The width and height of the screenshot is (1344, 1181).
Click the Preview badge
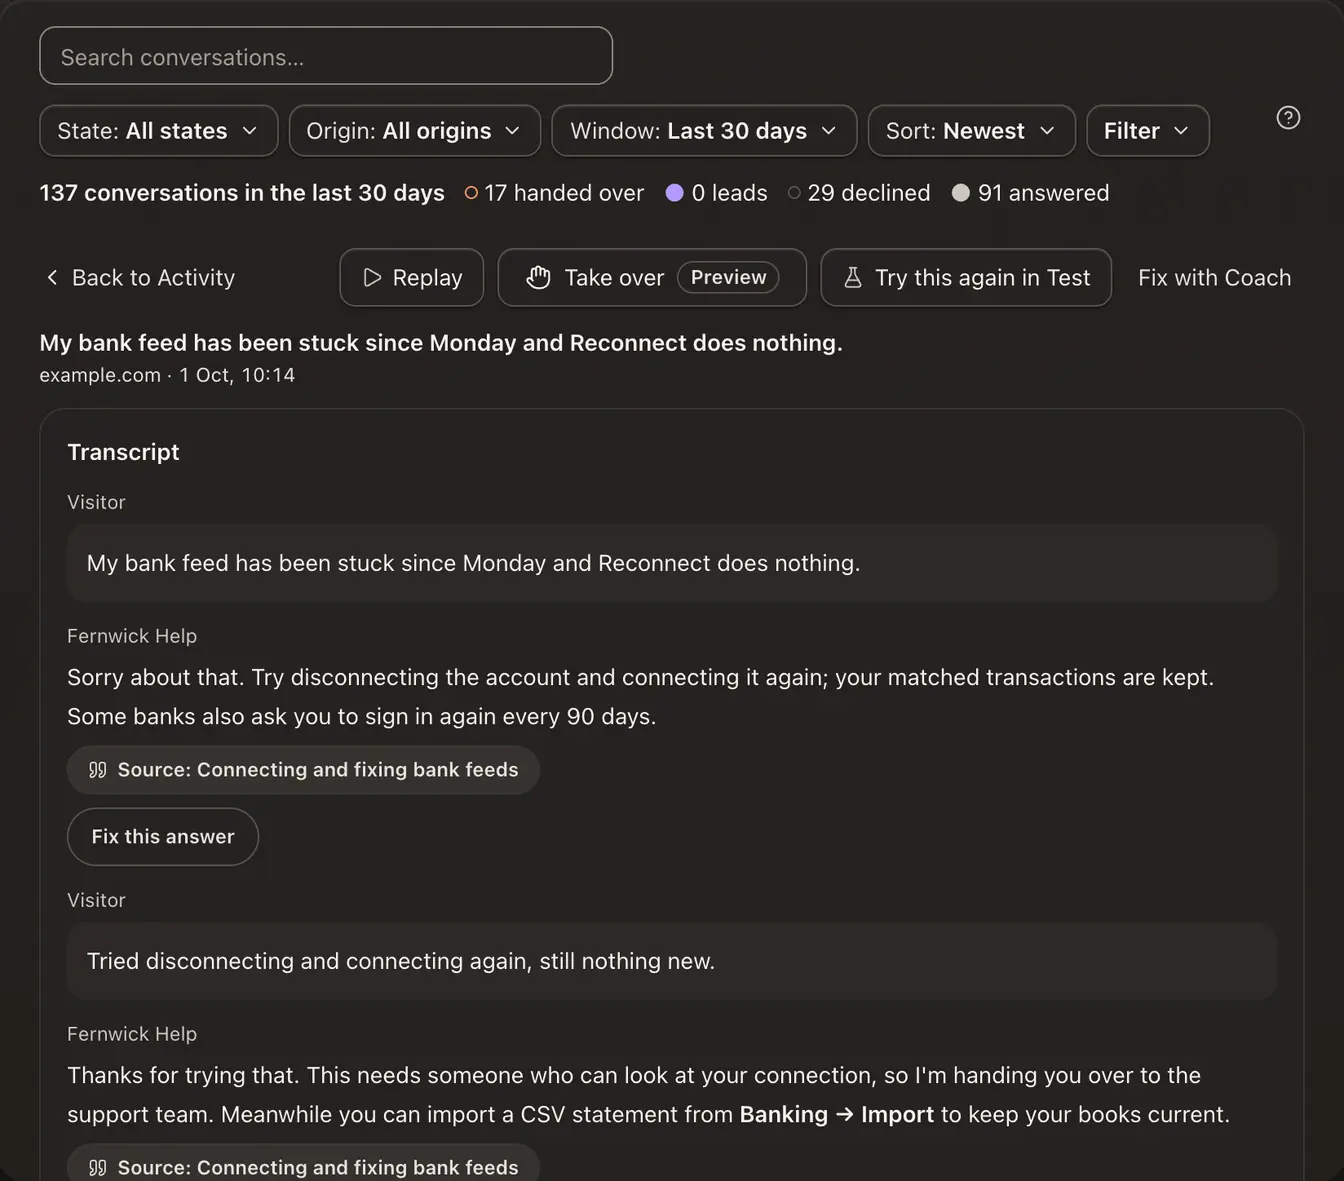(x=728, y=277)
